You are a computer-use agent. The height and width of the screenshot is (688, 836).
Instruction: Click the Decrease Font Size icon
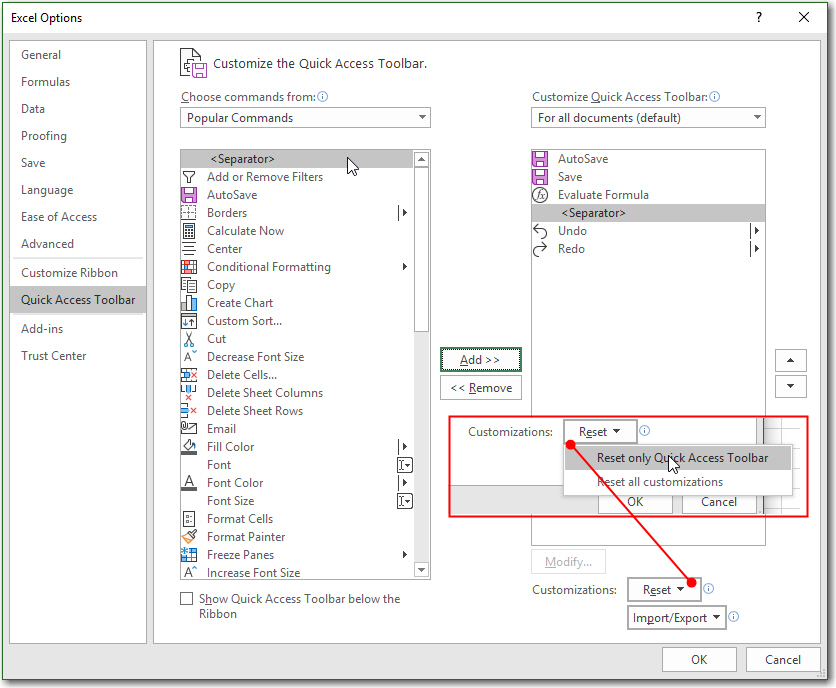click(x=189, y=357)
